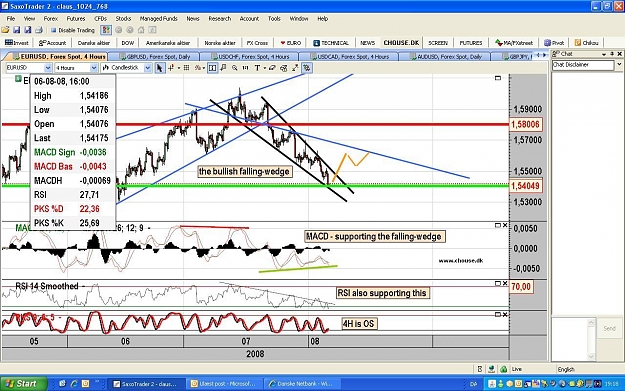Image resolution: width=625 pixels, height=391 pixels.
Task: Open the 4 Hours timeframe dropdown
Action: [94, 68]
